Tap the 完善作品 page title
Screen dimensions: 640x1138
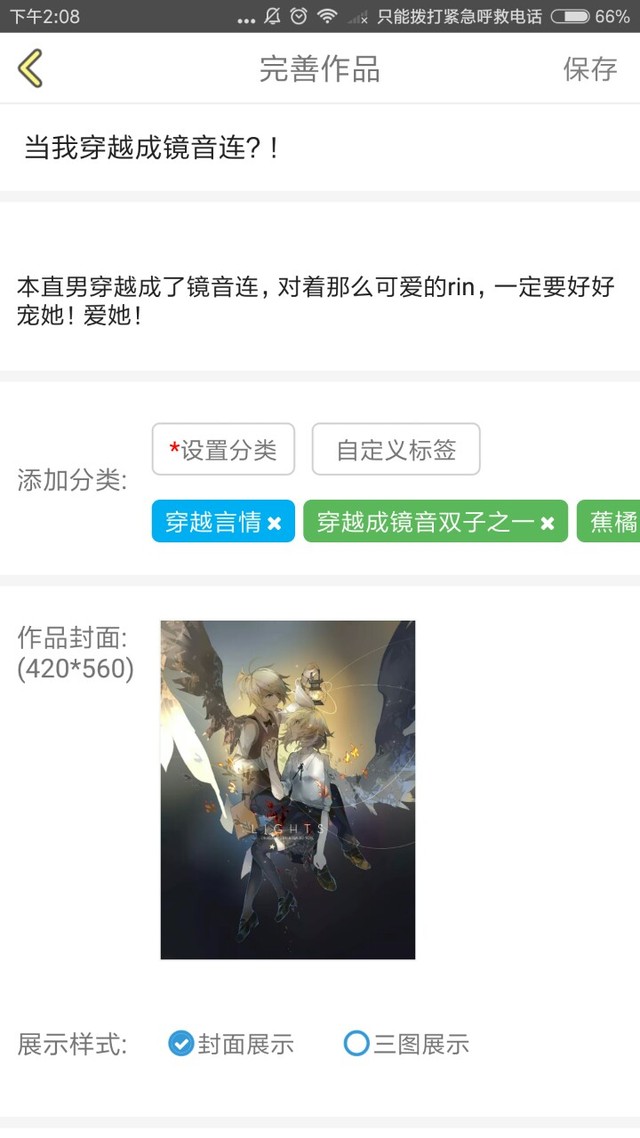pyautogui.click(x=320, y=69)
